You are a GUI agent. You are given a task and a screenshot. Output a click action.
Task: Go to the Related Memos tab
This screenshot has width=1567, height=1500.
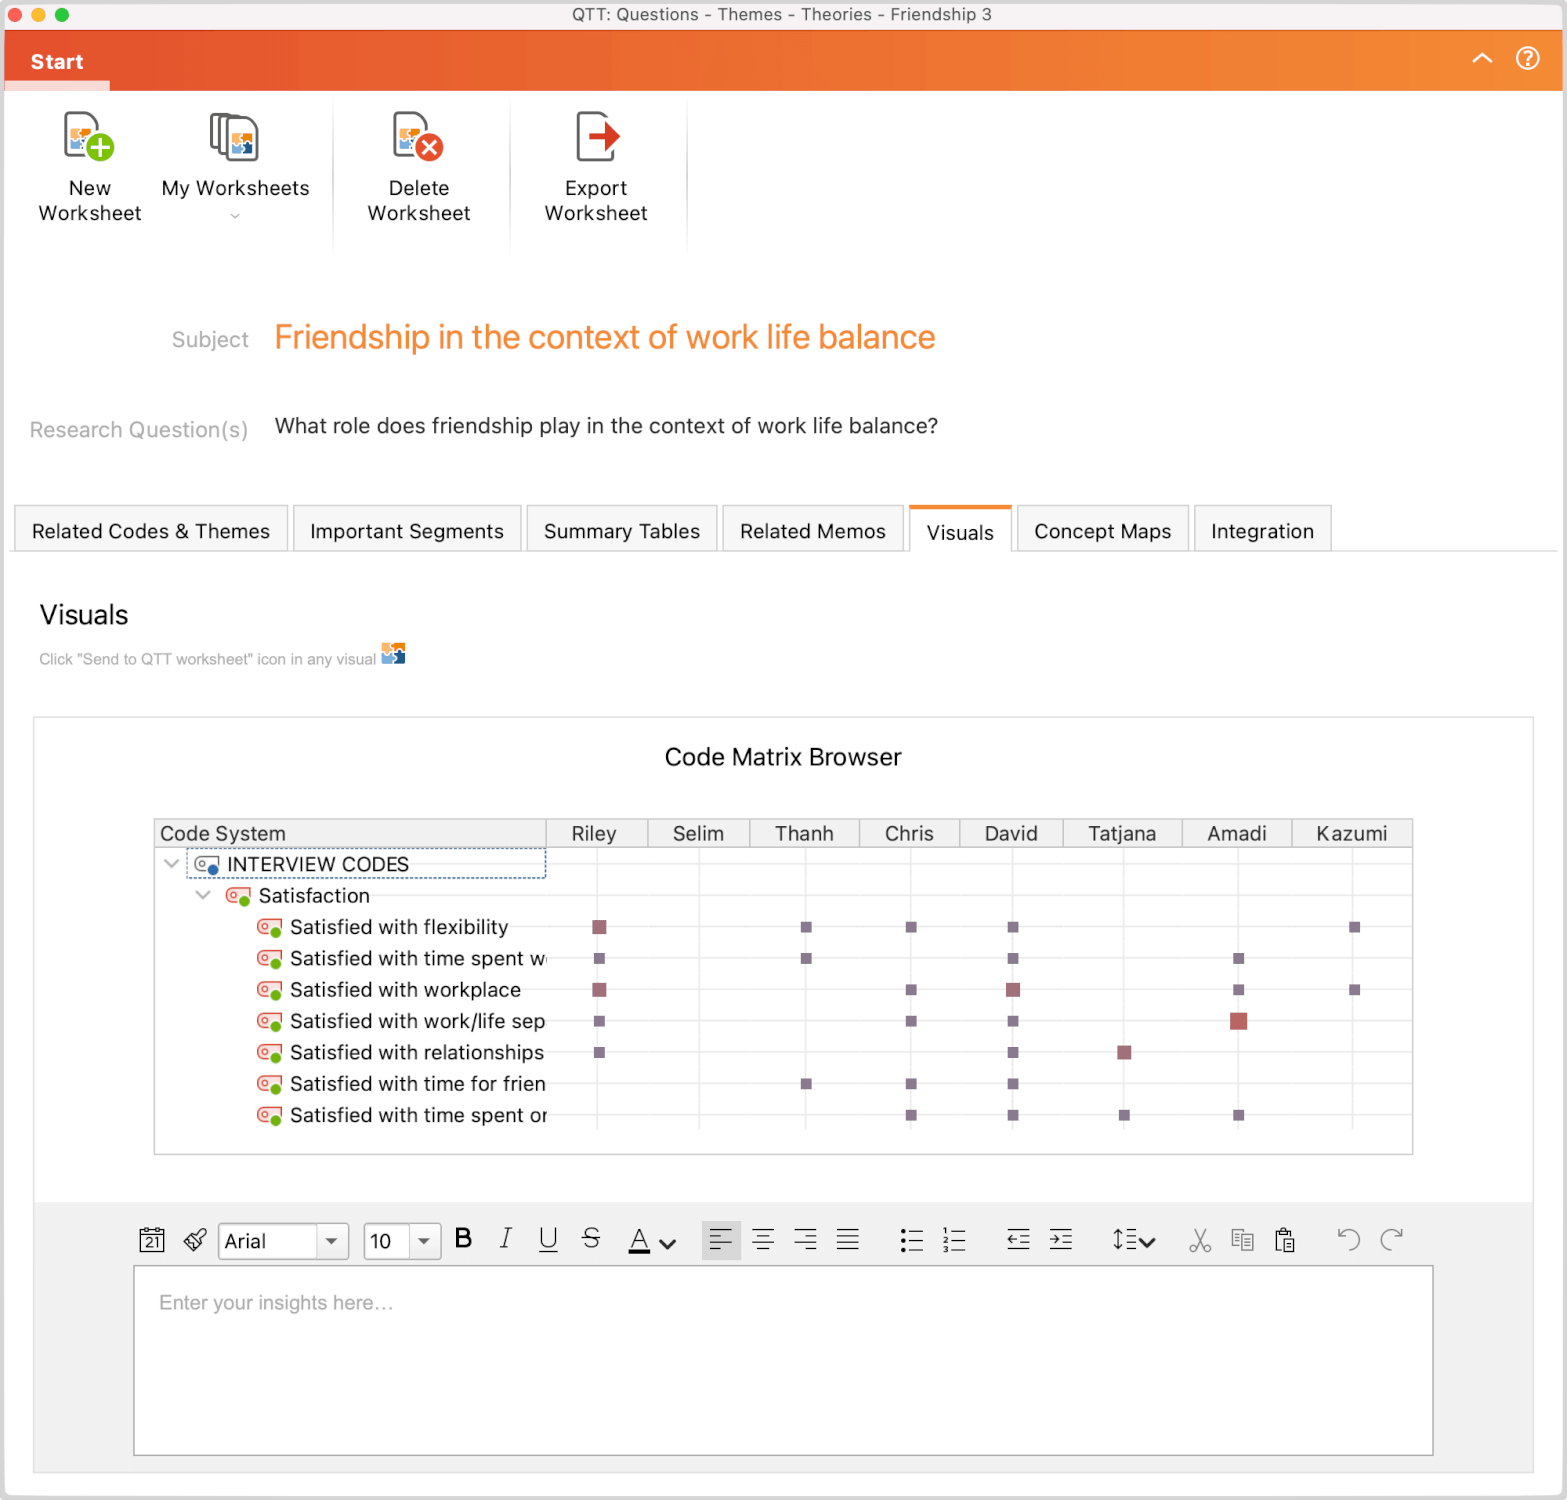point(813,531)
